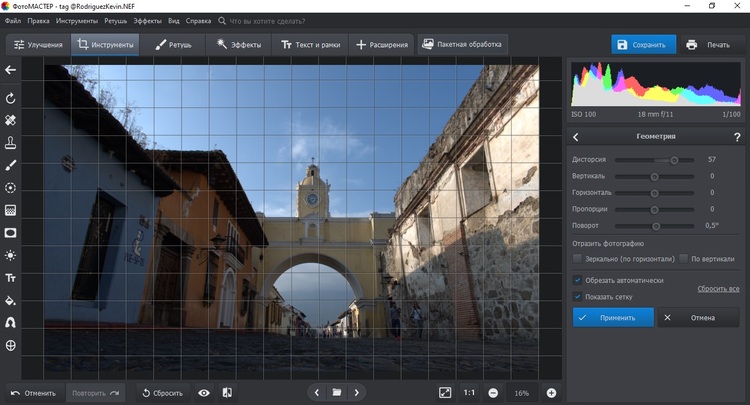Select the text tool icon
The image size is (750, 405).
(11, 277)
